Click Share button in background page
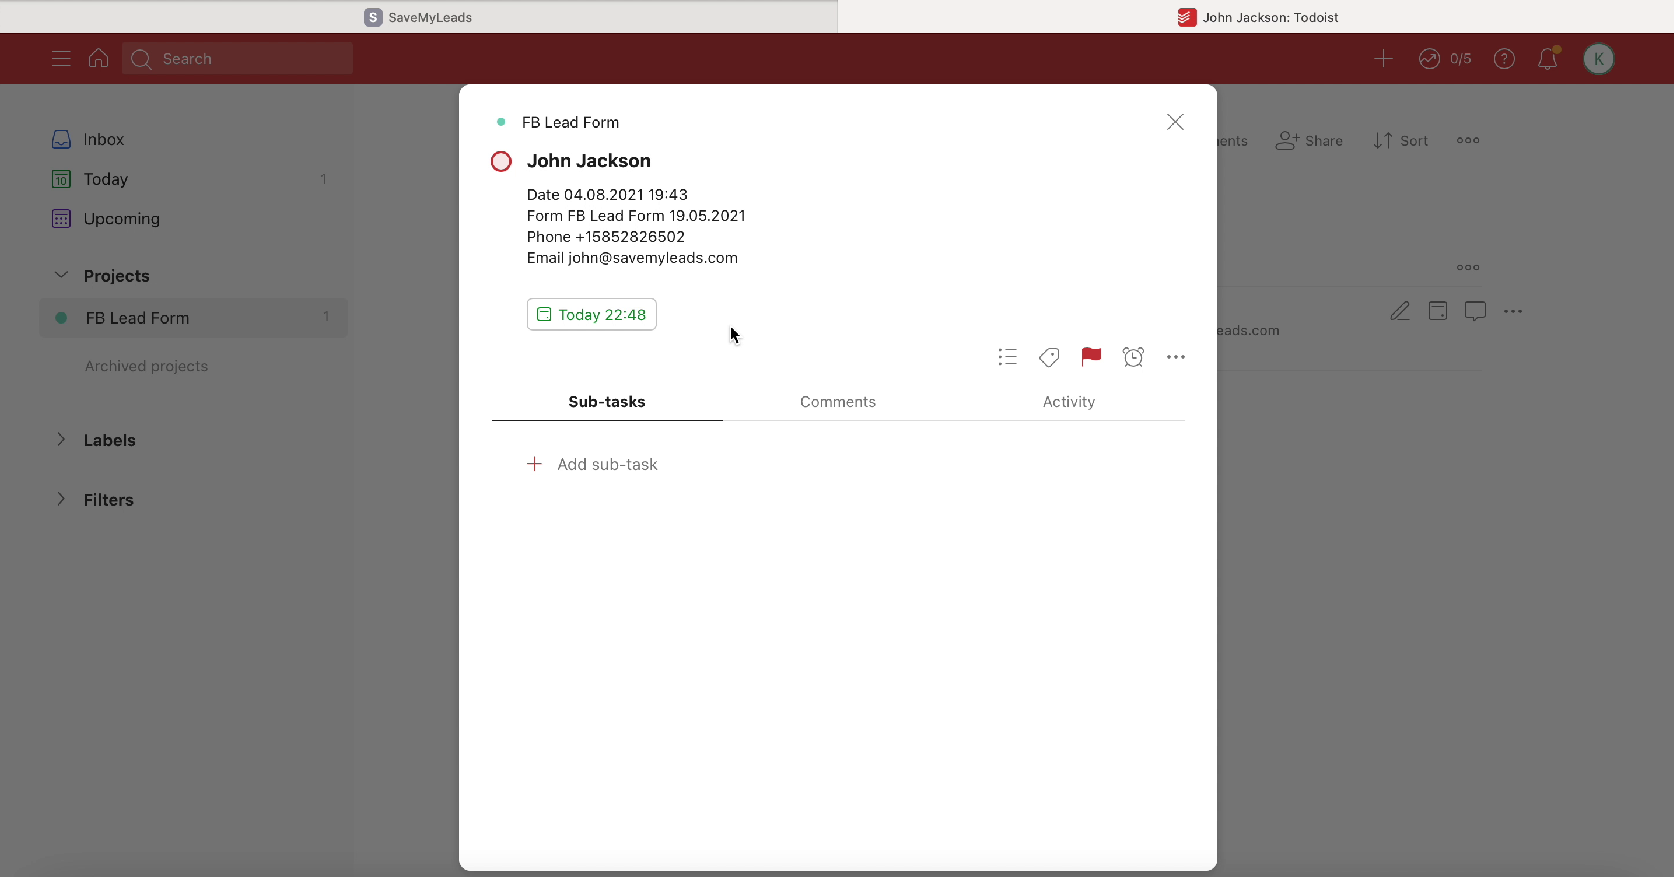This screenshot has height=877, width=1674. [x=1309, y=141]
